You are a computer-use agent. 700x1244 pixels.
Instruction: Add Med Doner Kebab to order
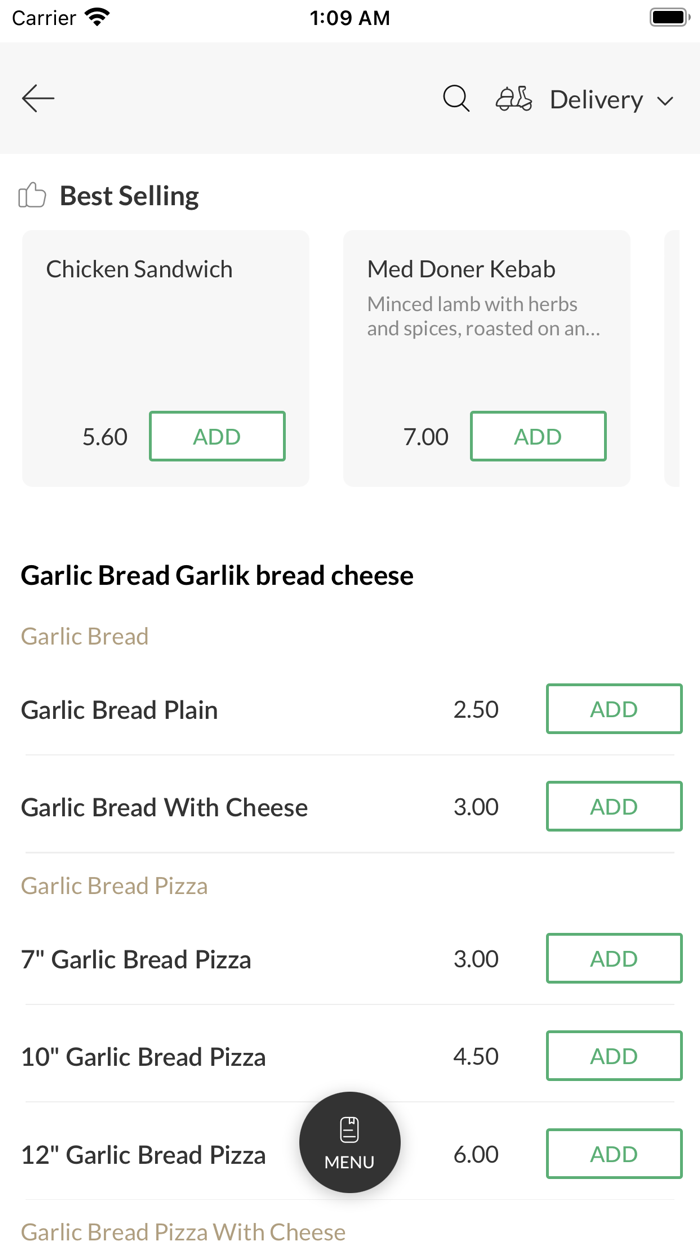538,436
